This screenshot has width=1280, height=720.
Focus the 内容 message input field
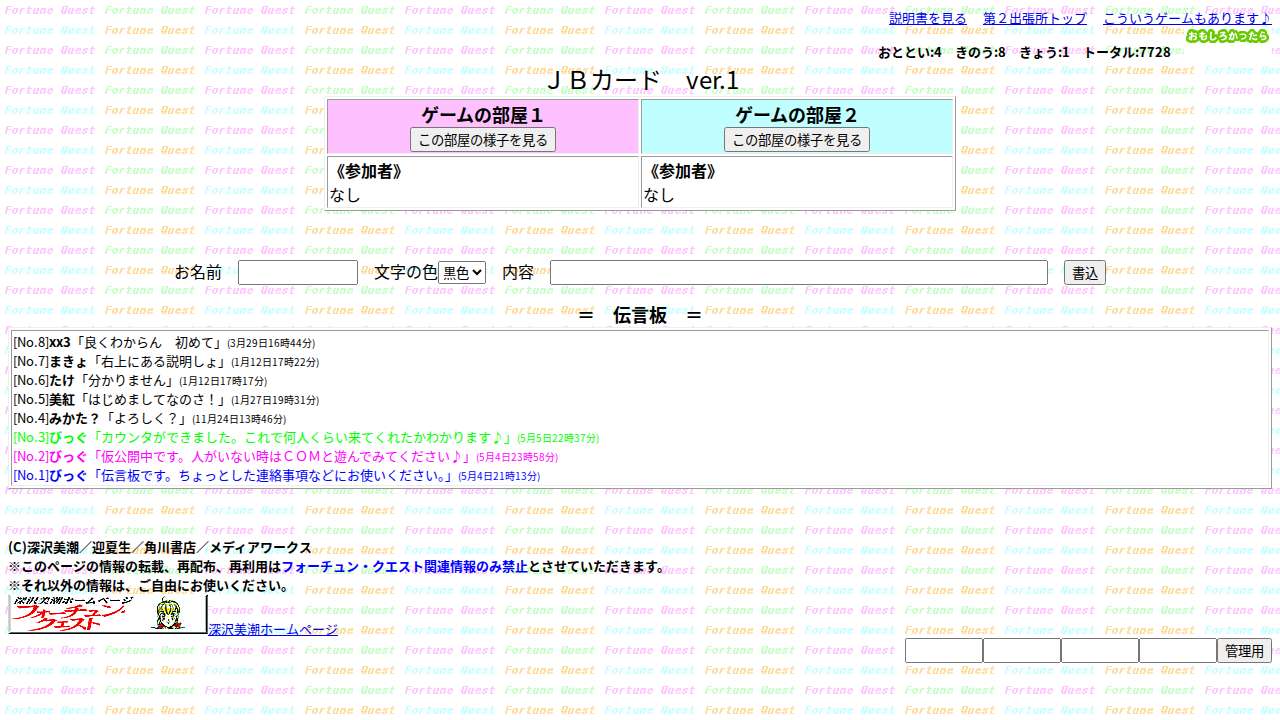pos(799,272)
